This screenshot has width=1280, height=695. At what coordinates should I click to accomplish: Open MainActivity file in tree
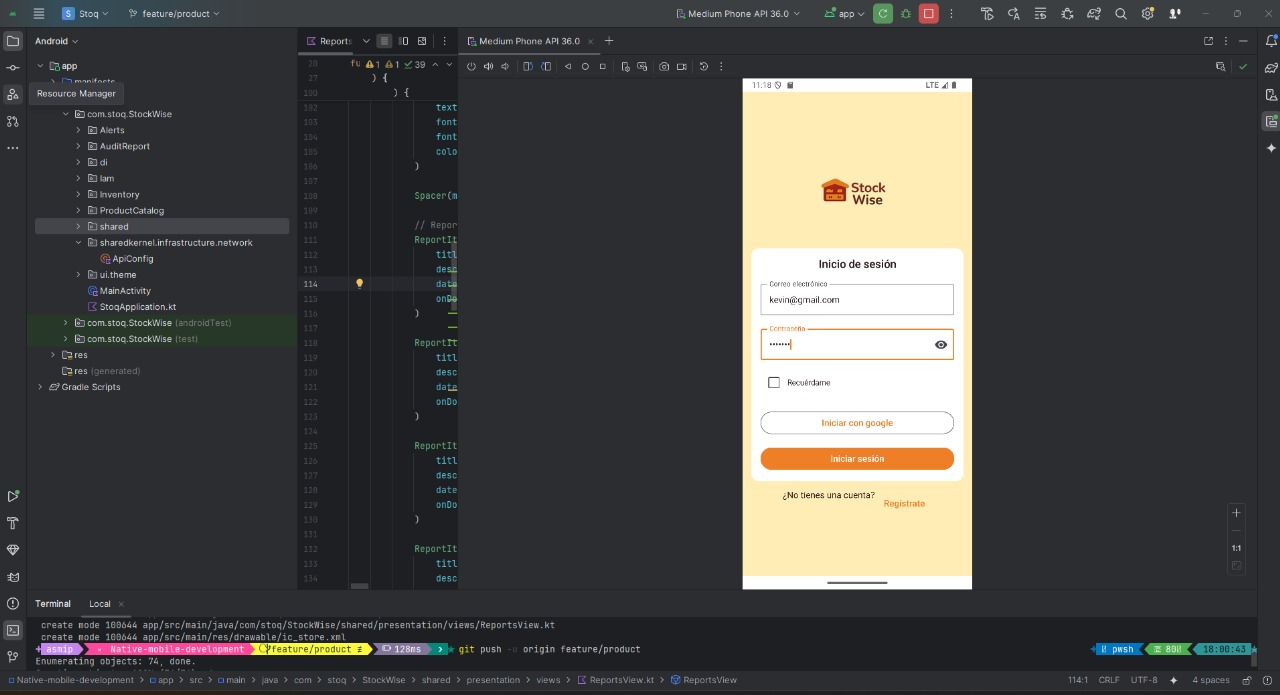coord(125,291)
